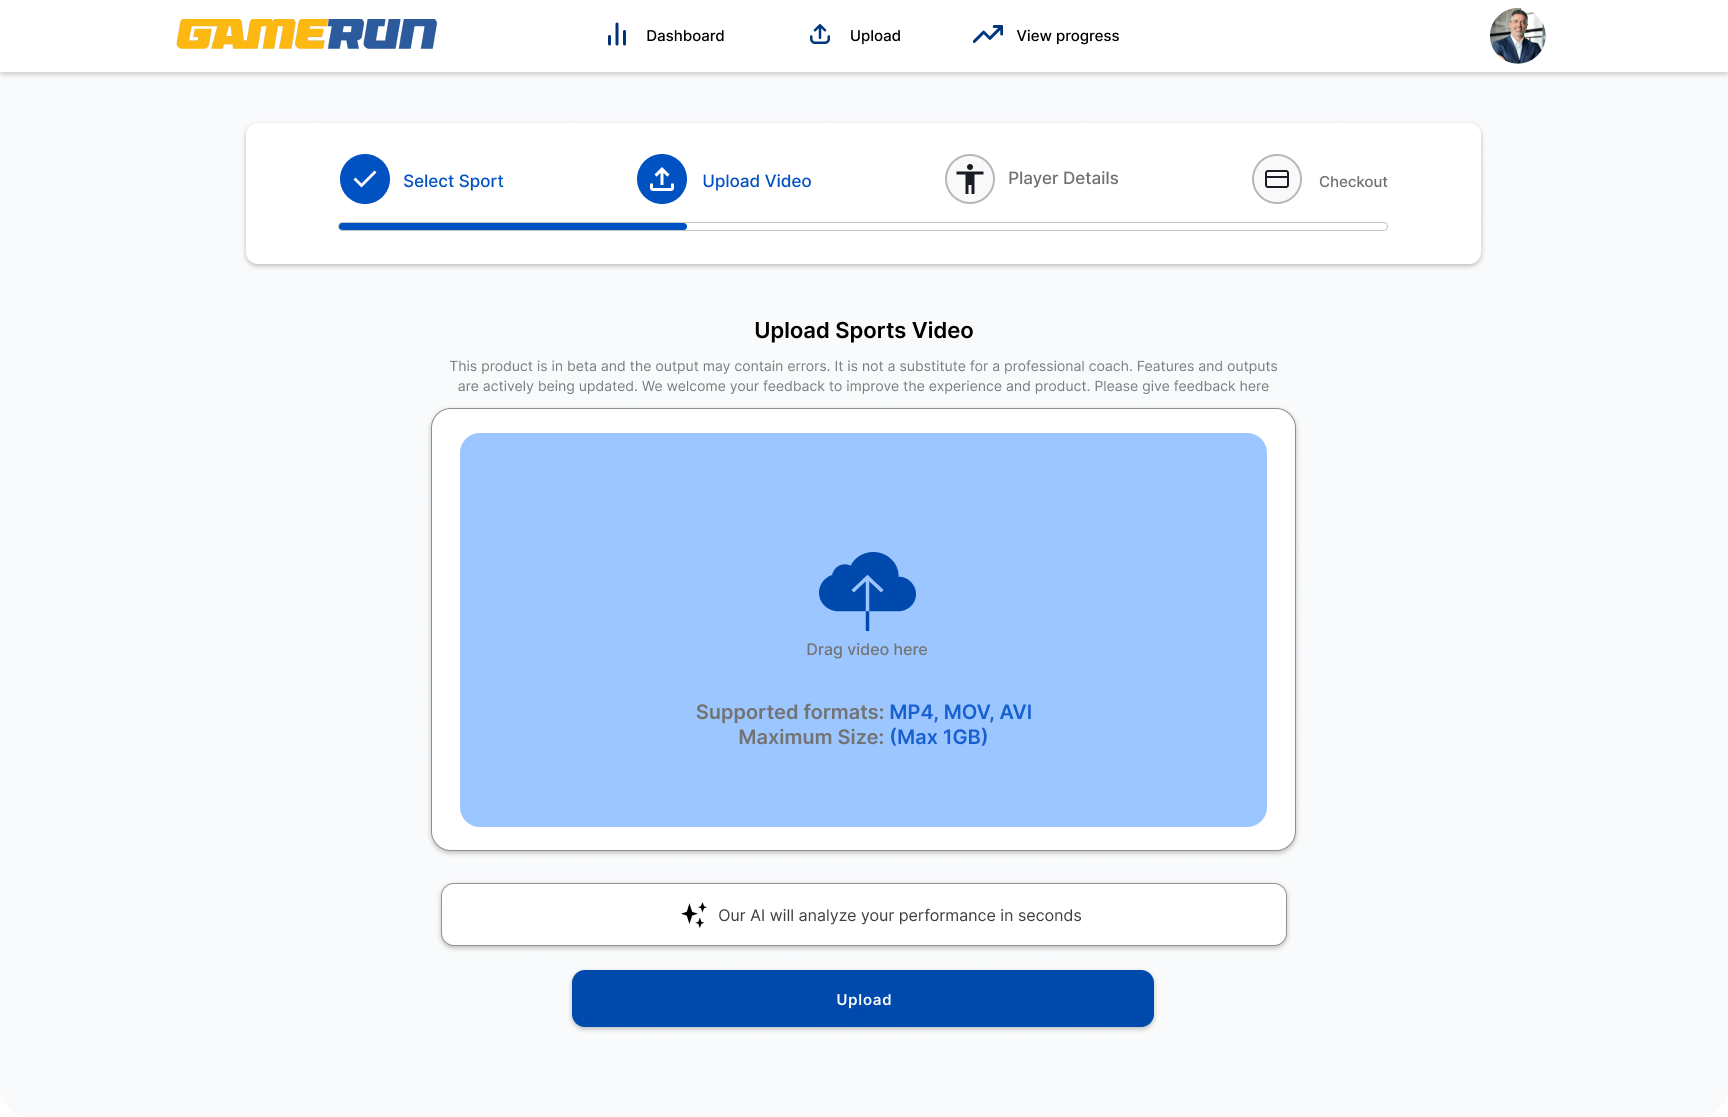The height and width of the screenshot is (1117, 1728).
Task: Open the Dashboard menu item
Action: 685,36
